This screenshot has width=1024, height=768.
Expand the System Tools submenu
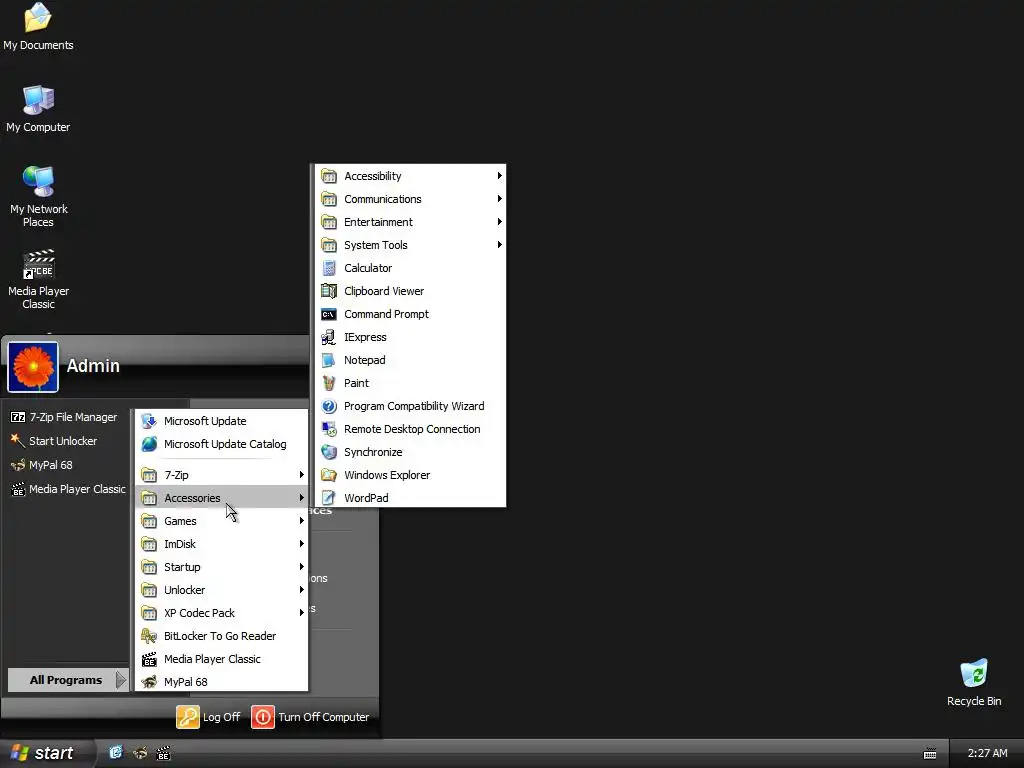tap(410, 245)
